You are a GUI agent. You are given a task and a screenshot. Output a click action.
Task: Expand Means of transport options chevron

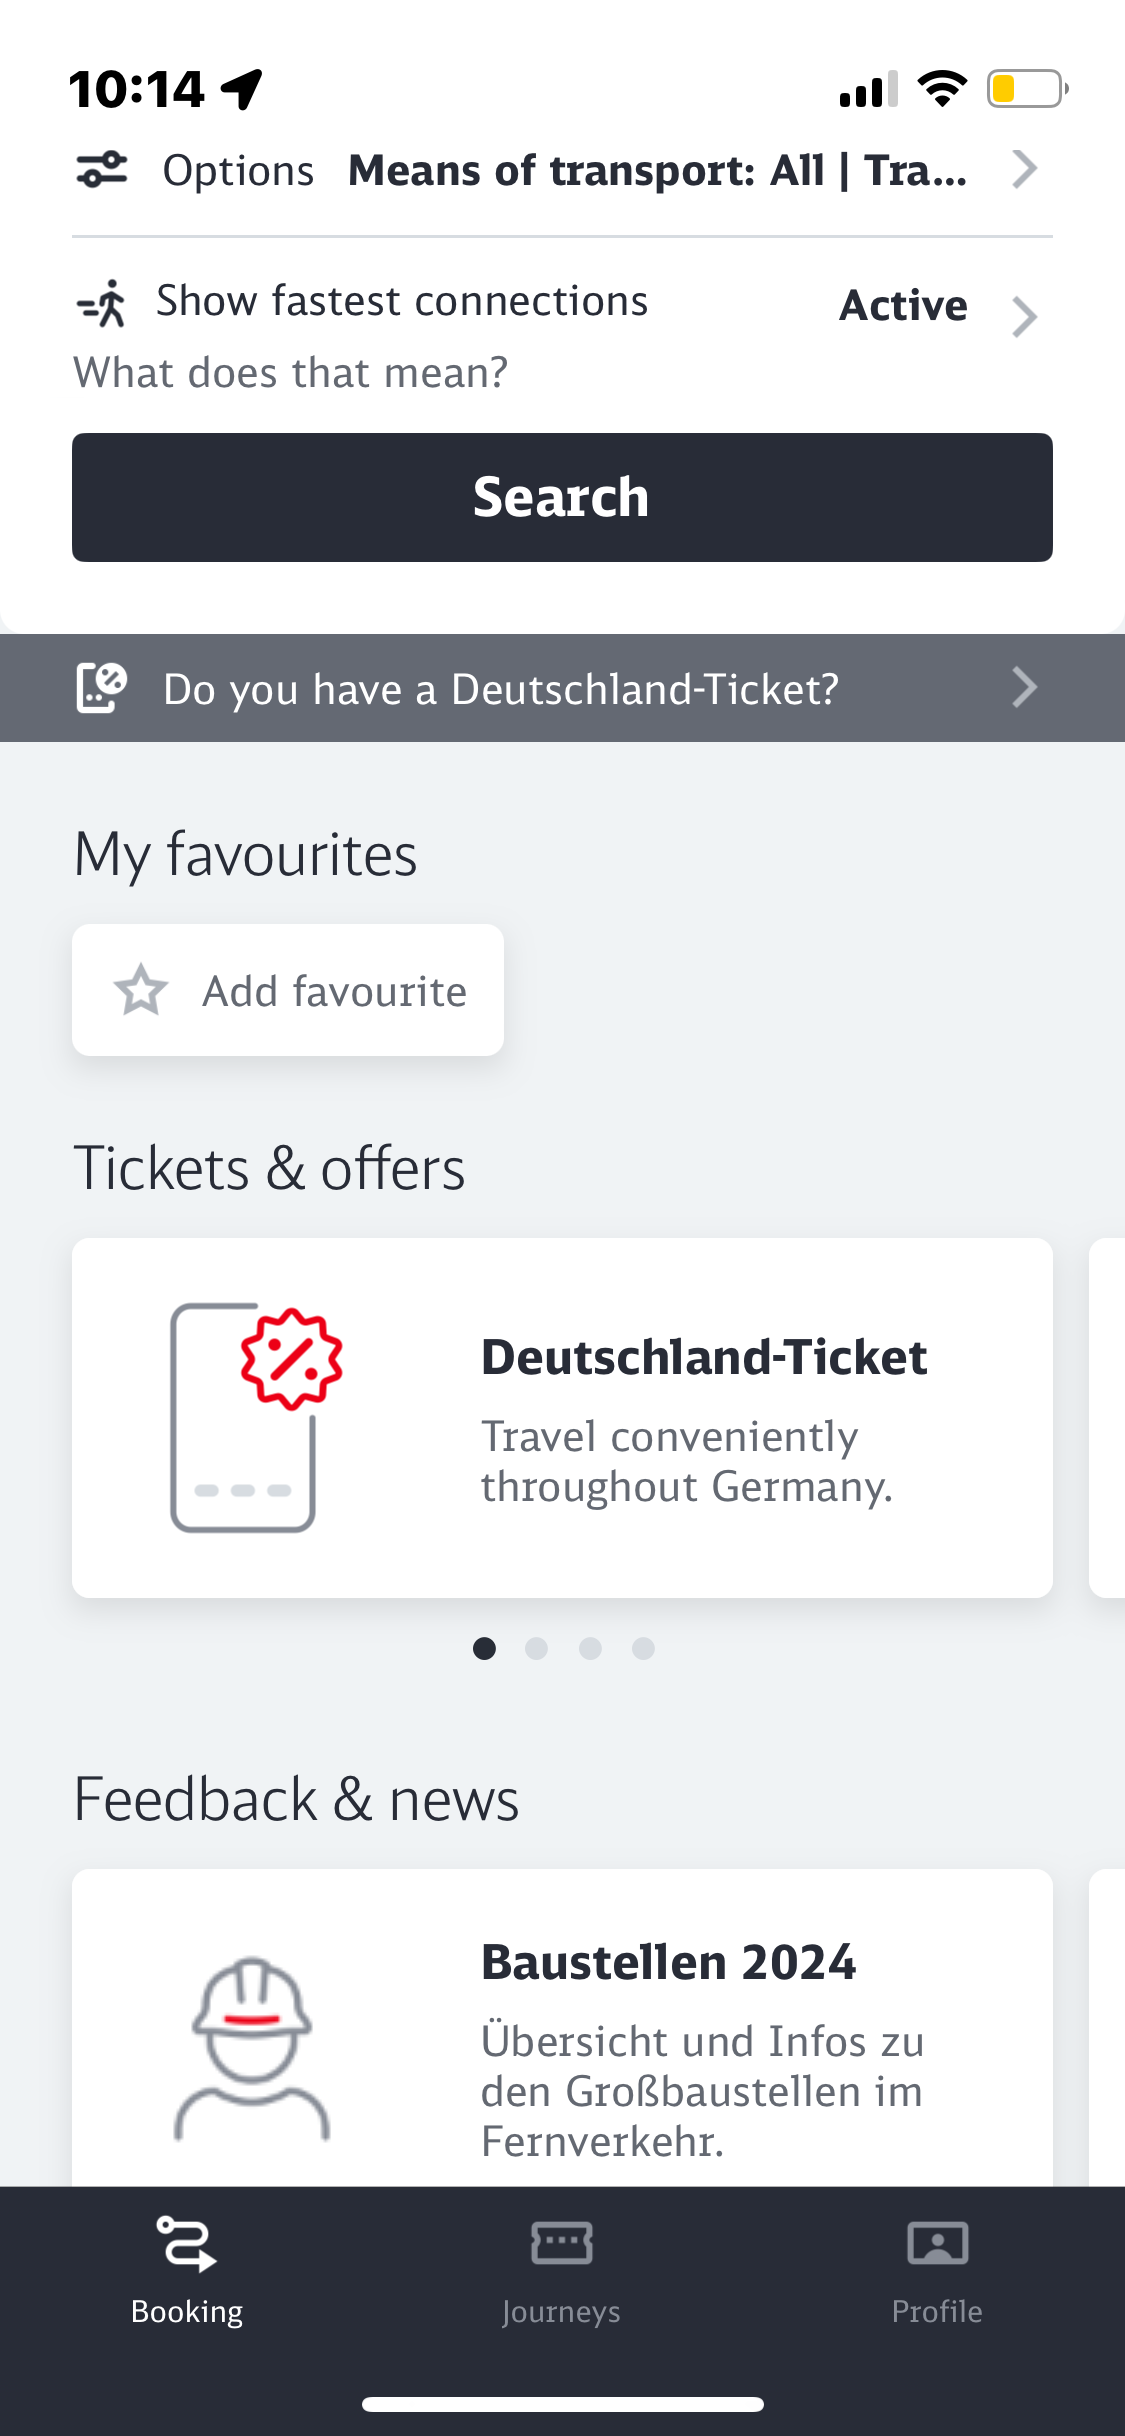(x=1024, y=169)
